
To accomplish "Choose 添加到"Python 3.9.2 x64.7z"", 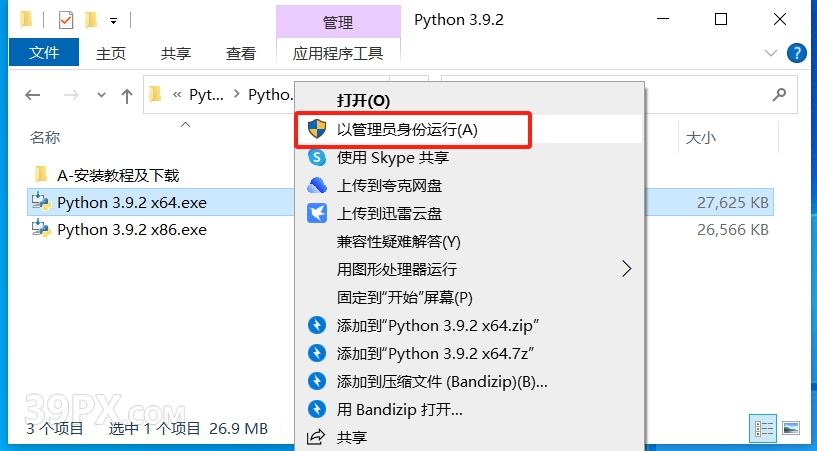I will pos(469,354).
